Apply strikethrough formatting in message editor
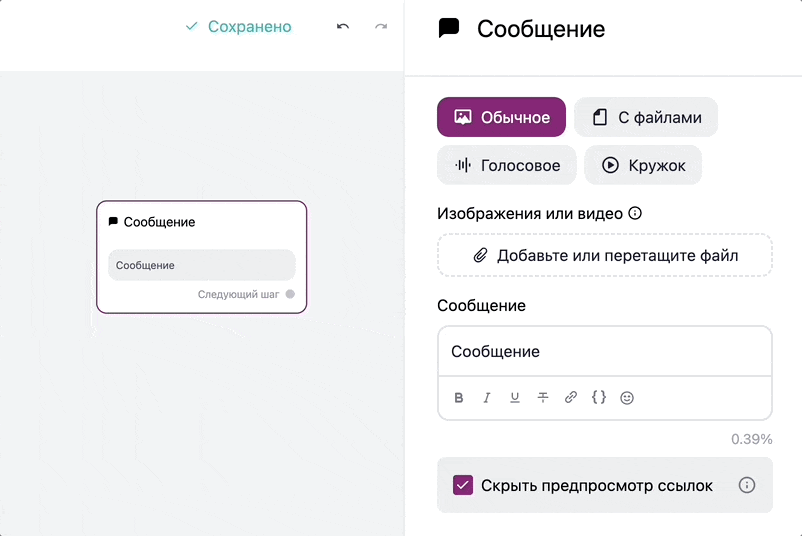802x536 pixels. pyautogui.click(x=543, y=398)
